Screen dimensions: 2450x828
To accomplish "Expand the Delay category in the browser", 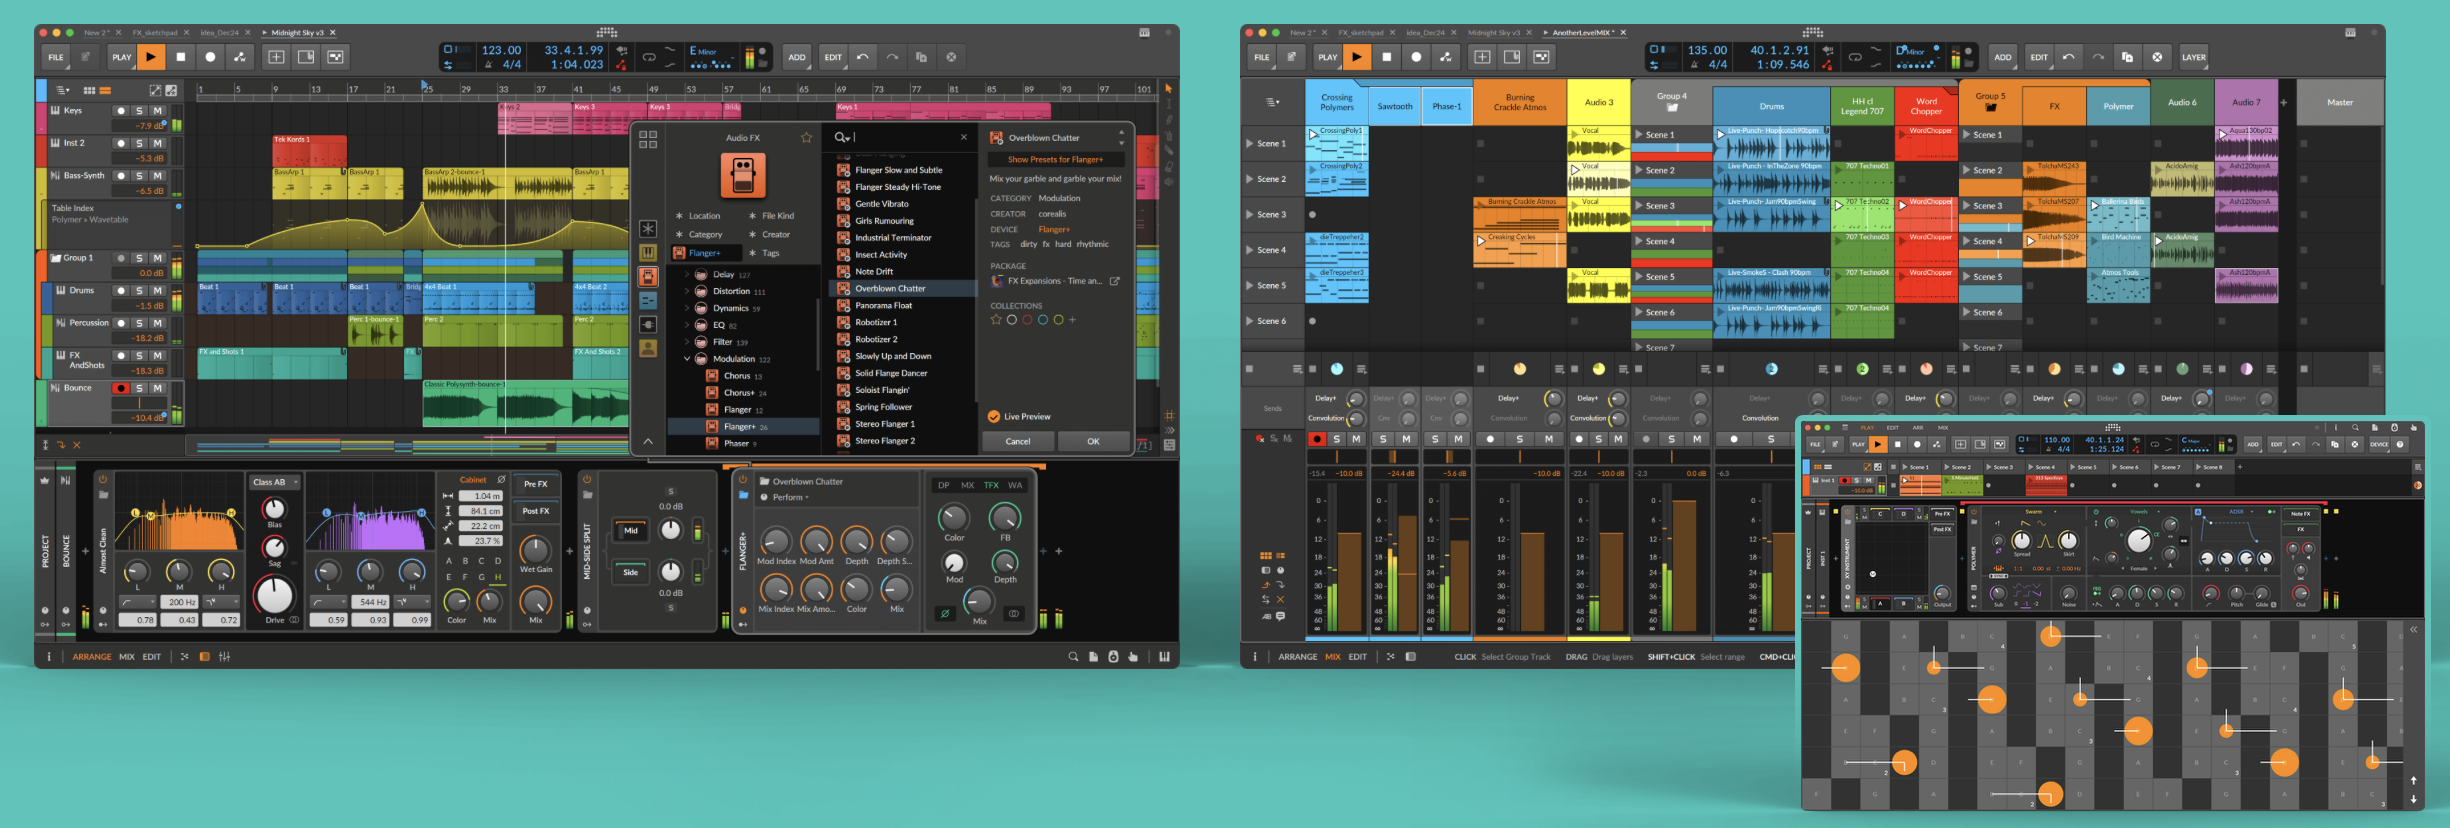I will 687,274.
